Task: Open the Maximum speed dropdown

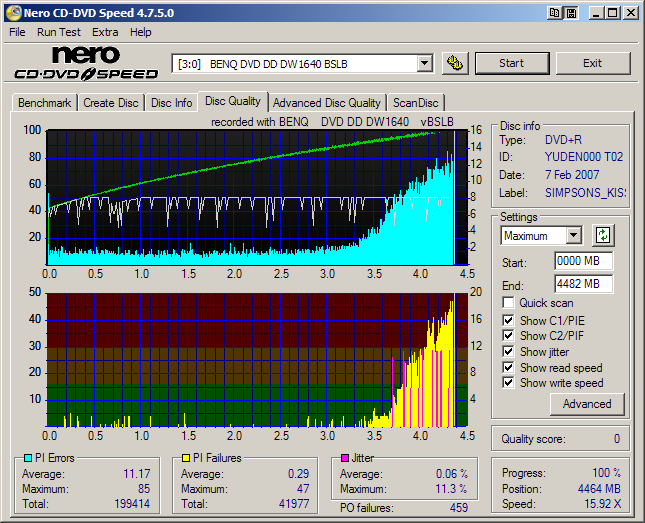Action: [x=573, y=236]
